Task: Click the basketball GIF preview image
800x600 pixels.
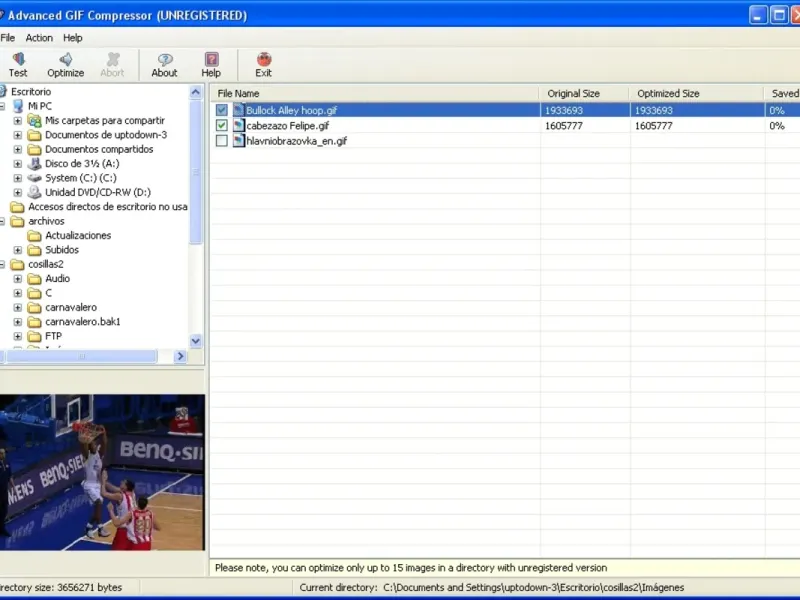Action: point(102,471)
